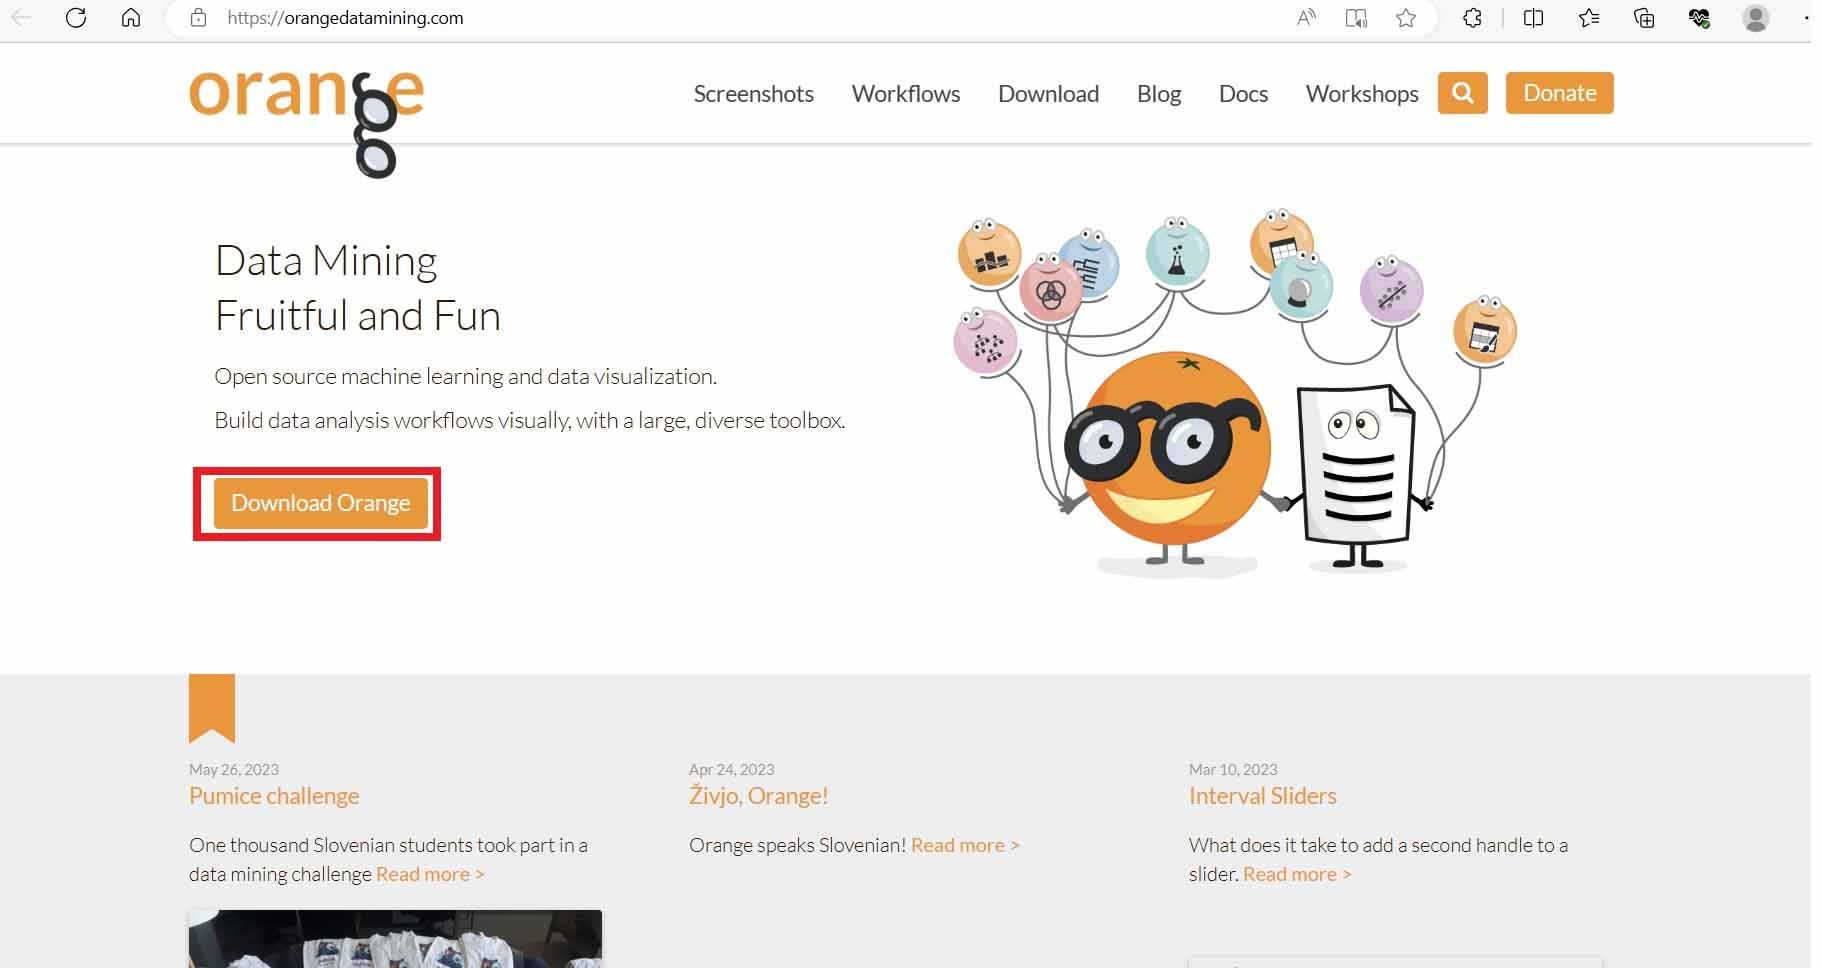
Task: Add page to favorites star icon
Action: 1406,18
